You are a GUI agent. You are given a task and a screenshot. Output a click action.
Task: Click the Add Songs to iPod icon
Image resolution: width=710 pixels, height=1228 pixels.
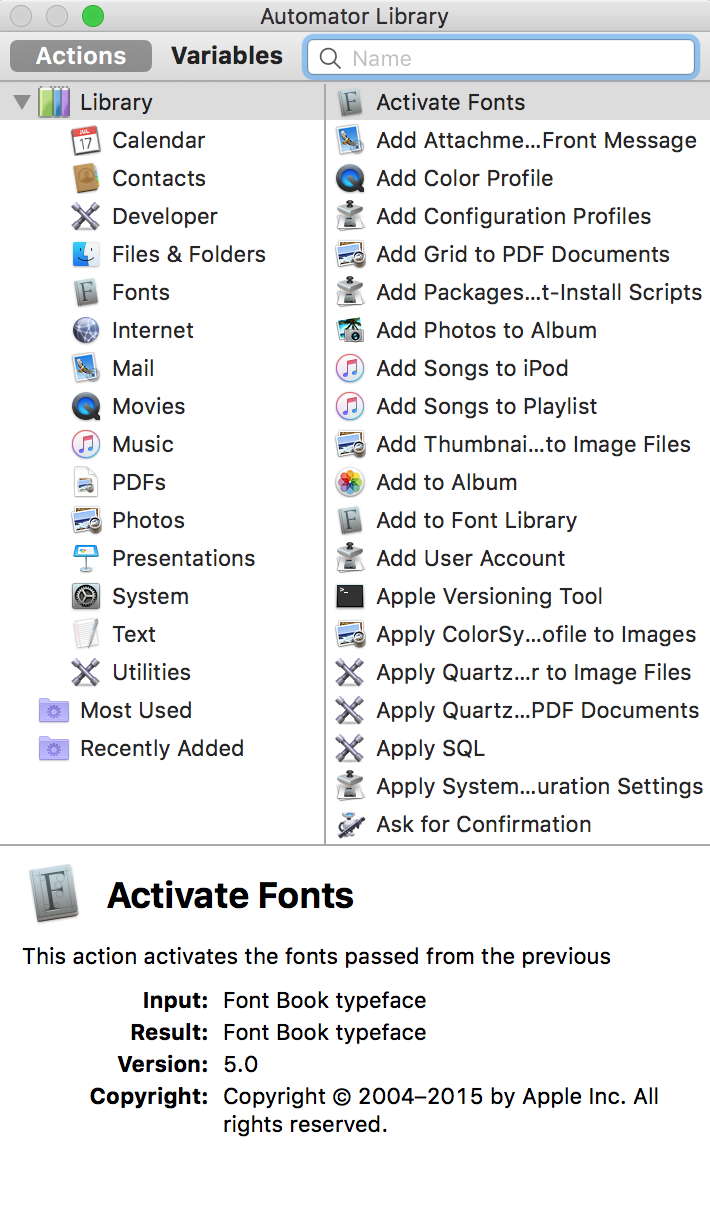(350, 368)
